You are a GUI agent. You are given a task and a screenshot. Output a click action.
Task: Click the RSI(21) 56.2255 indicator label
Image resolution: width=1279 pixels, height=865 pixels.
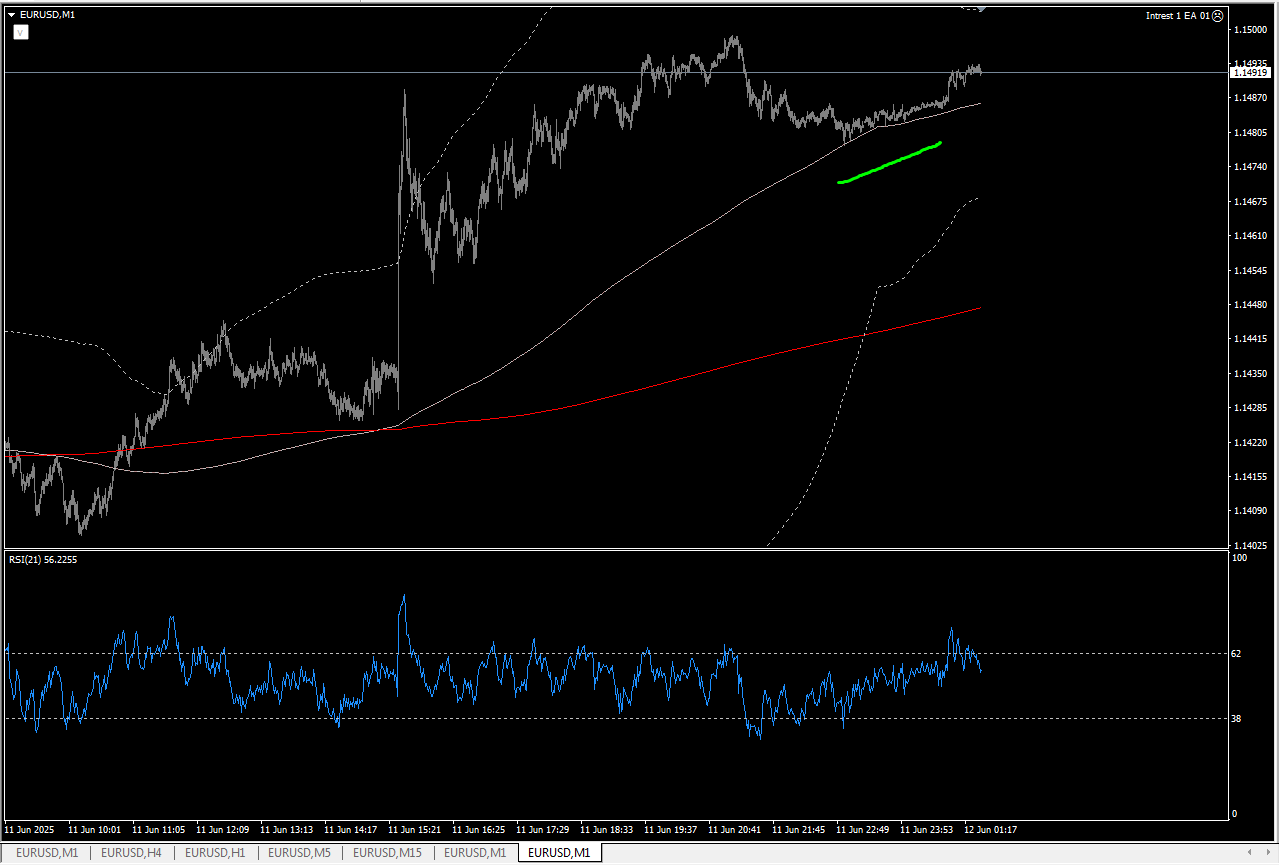[x=43, y=560]
